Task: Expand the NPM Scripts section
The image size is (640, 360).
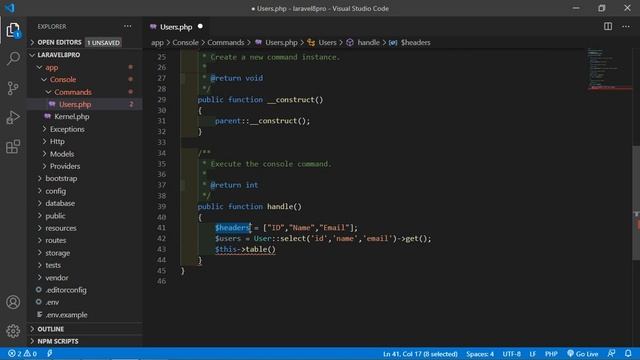Action: pyautogui.click(x=84, y=341)
